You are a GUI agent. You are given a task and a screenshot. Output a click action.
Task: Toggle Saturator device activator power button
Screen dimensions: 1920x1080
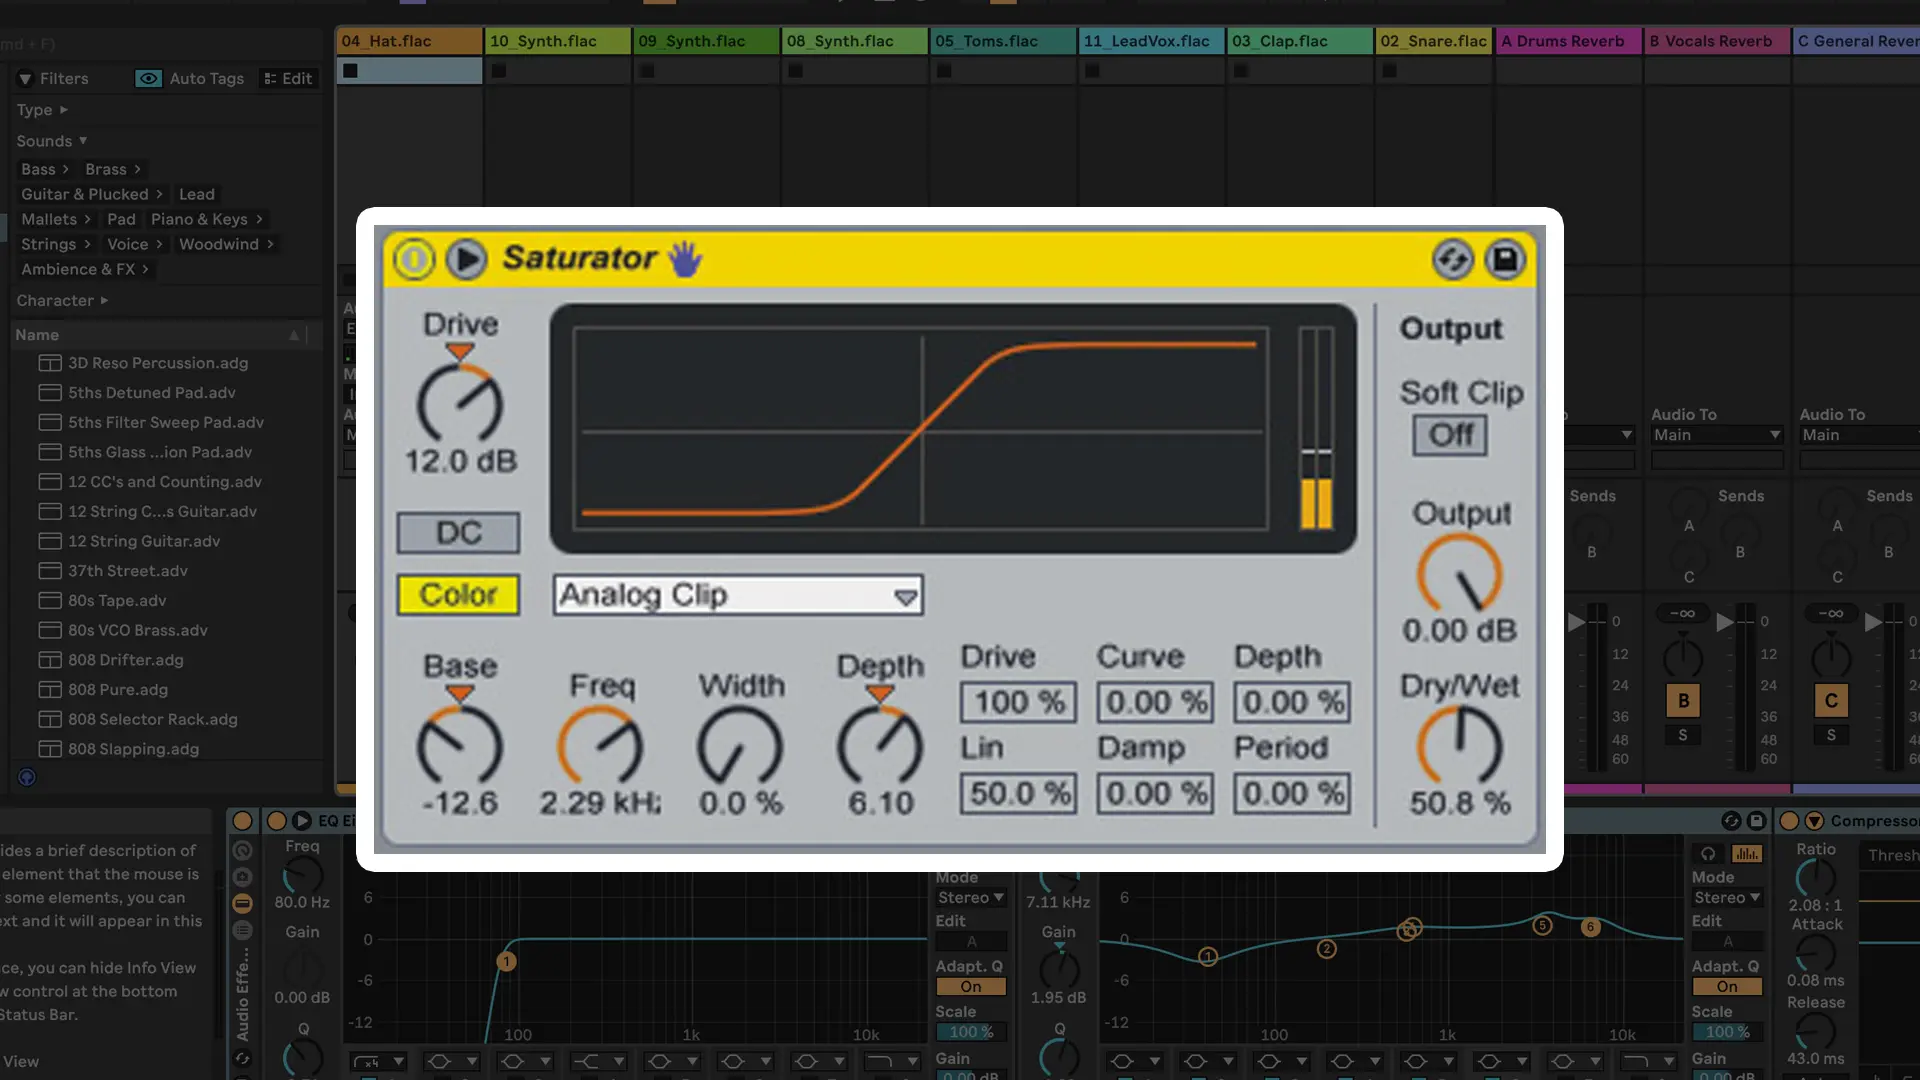point(414,259)
